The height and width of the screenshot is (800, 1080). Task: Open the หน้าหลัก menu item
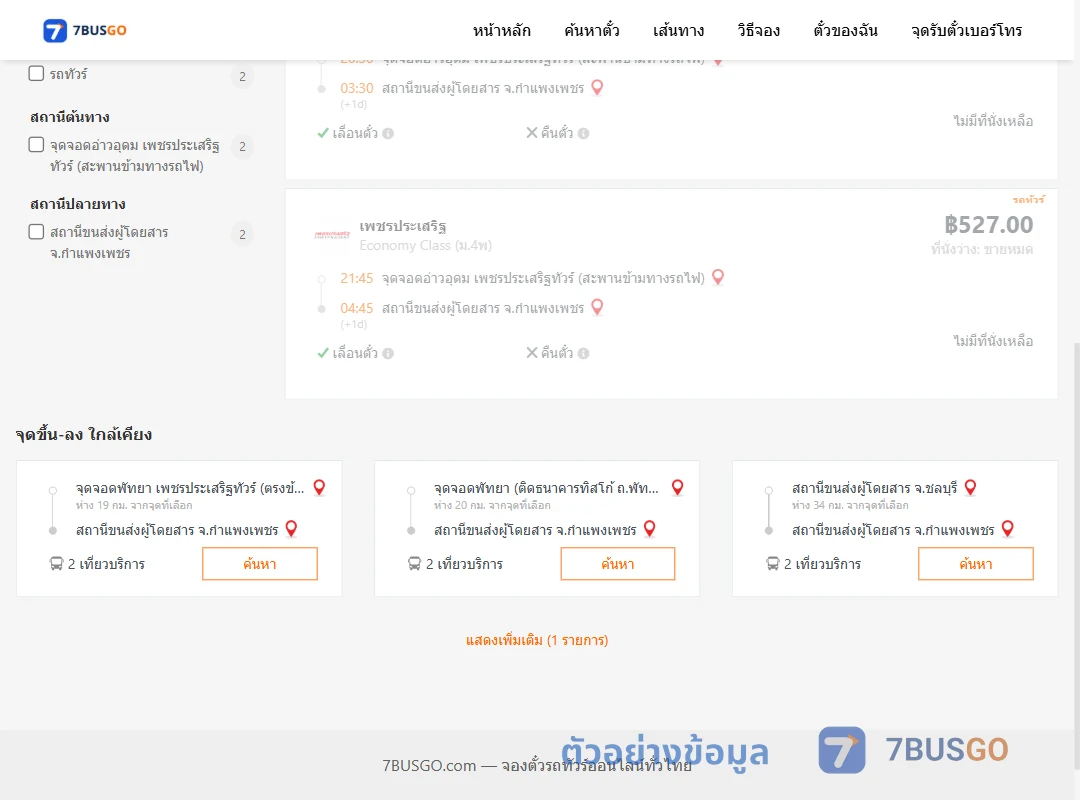pyautogui.click(x=501, y=30)
